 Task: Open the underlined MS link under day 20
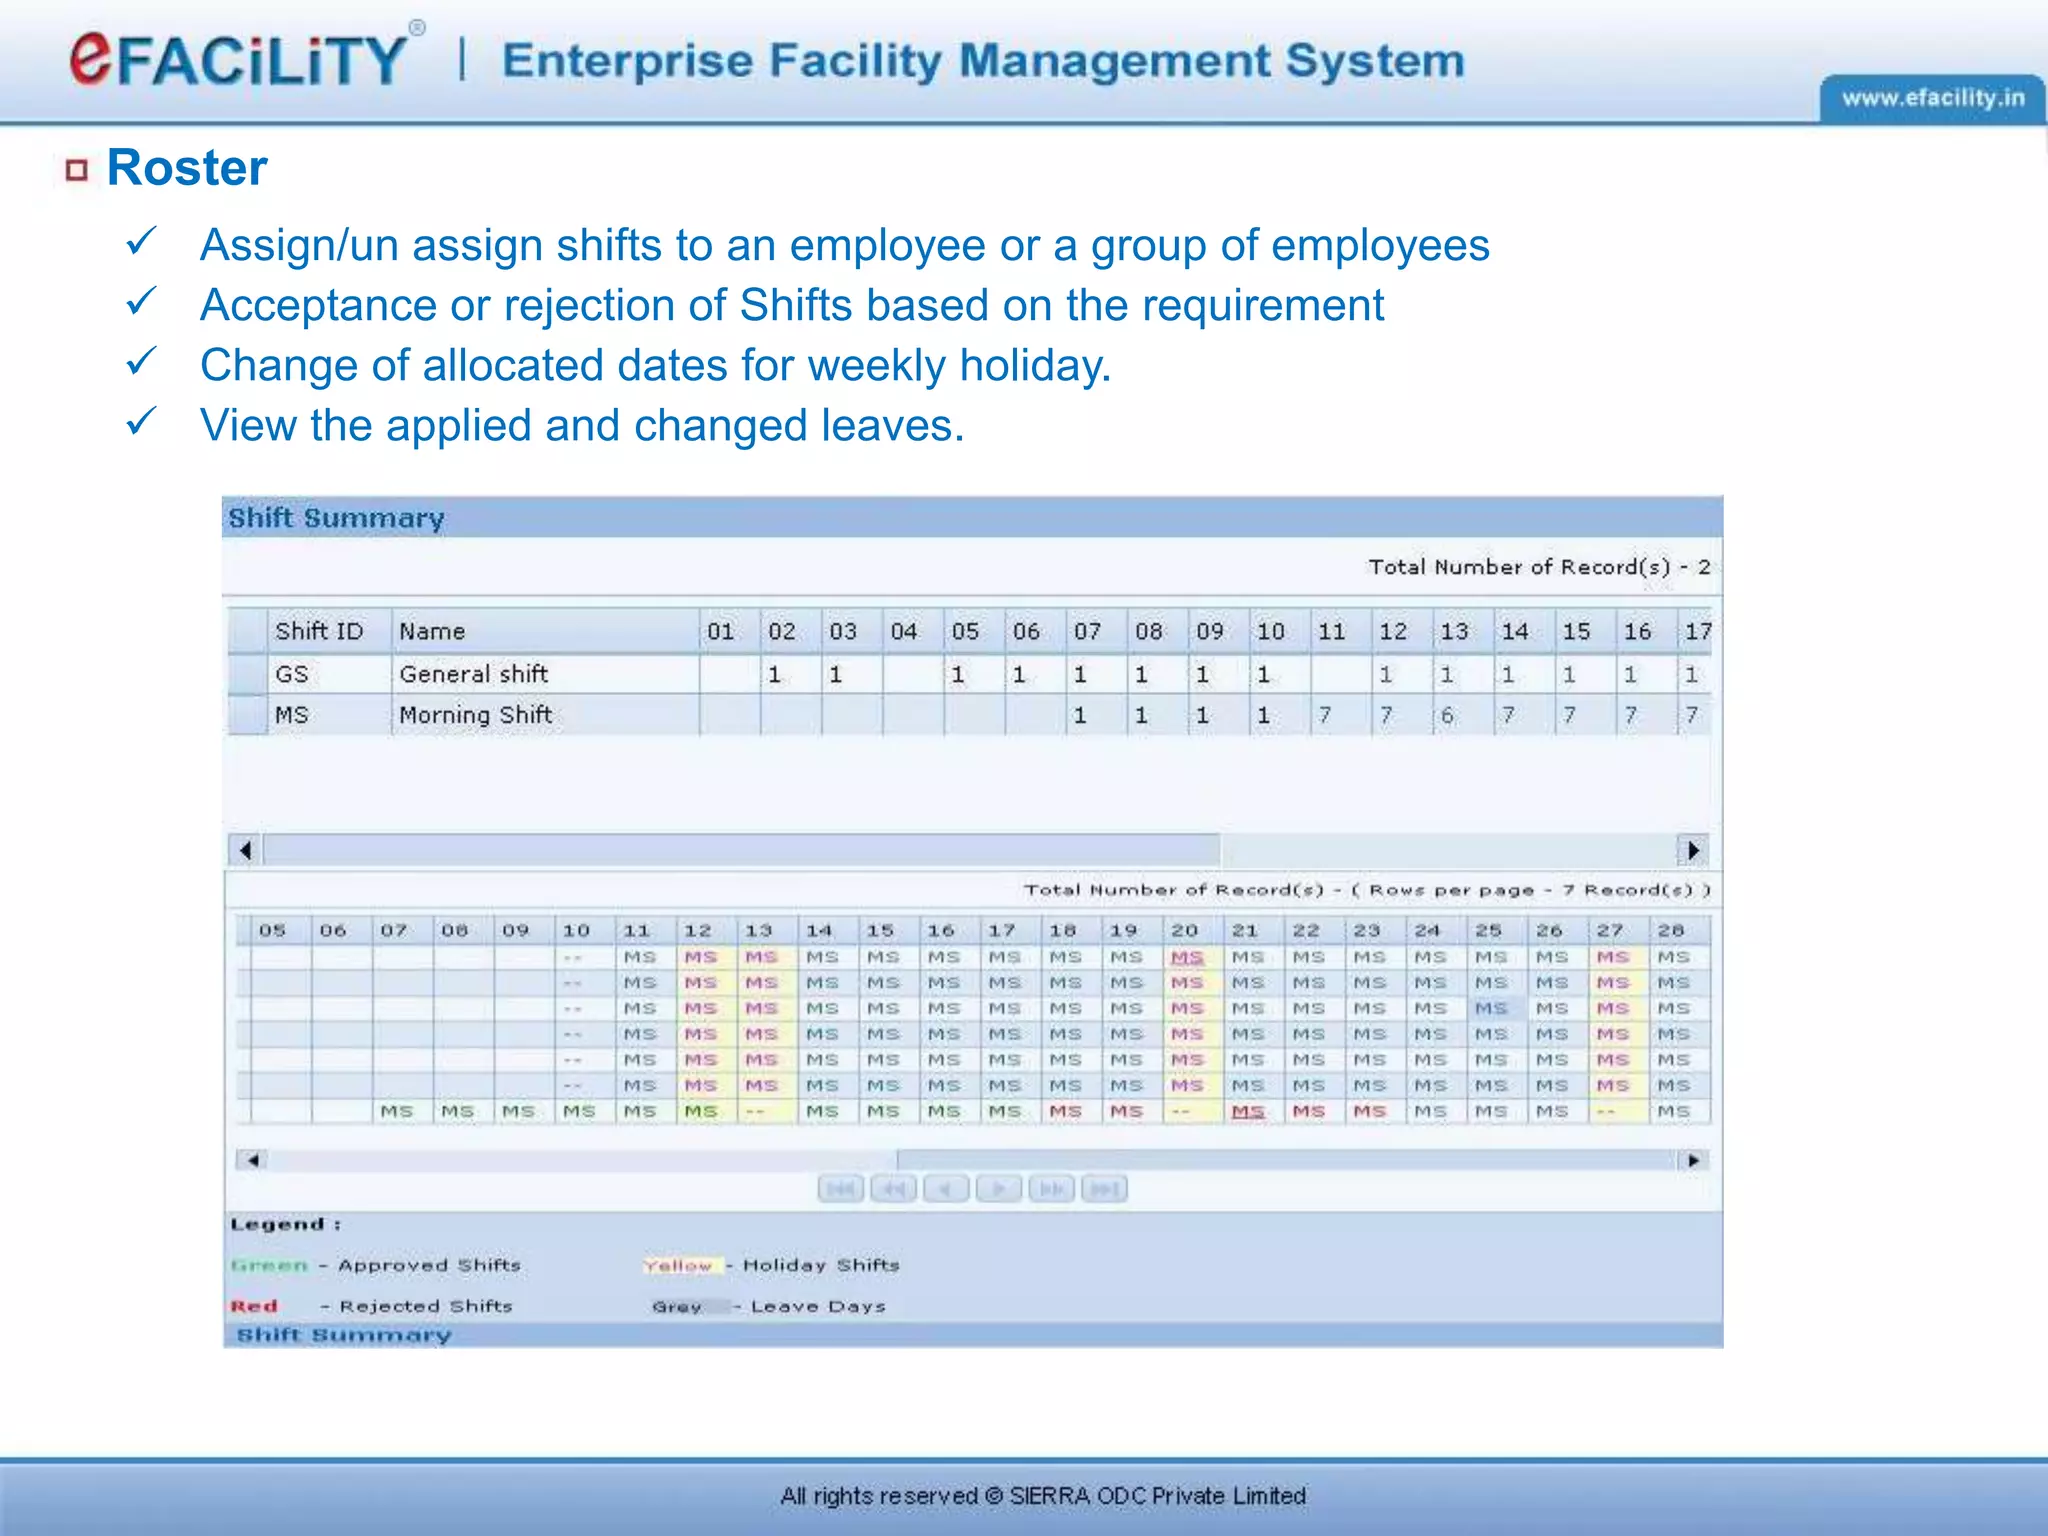click(x=1187, y=957)
